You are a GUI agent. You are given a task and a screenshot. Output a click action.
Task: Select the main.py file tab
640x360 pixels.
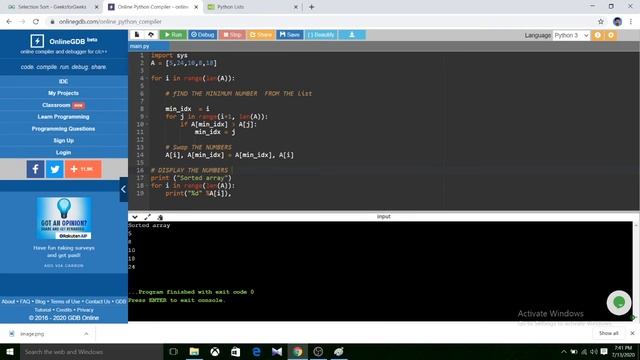coord(140,46)
